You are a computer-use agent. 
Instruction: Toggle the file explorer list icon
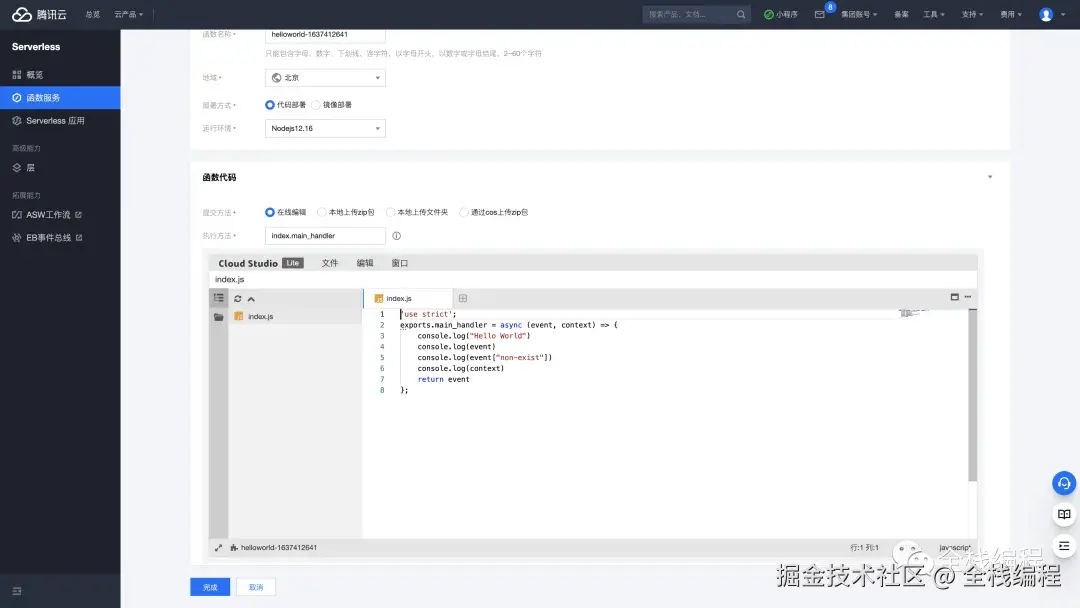(x=218, y=298)
